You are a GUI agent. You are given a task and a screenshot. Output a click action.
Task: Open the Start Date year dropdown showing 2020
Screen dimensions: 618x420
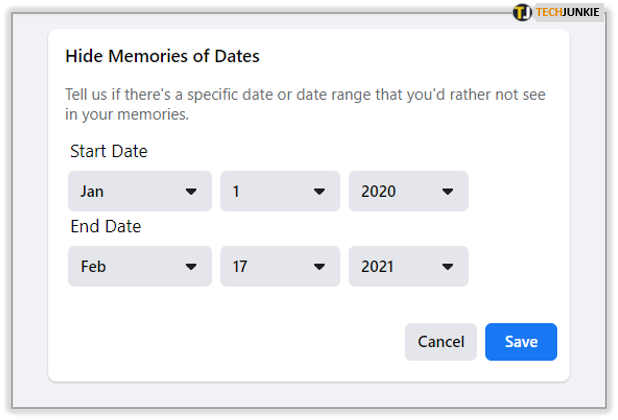[408, 191]
